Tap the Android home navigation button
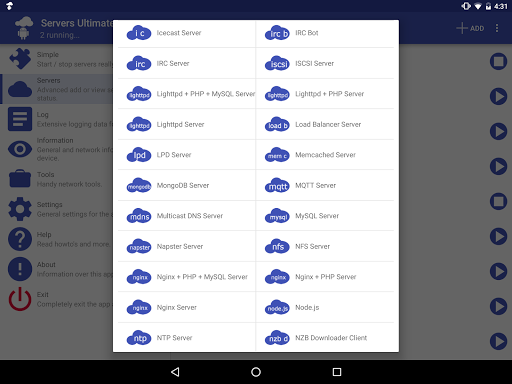Viewport: 512px width, 384px height. click(256, 372)
